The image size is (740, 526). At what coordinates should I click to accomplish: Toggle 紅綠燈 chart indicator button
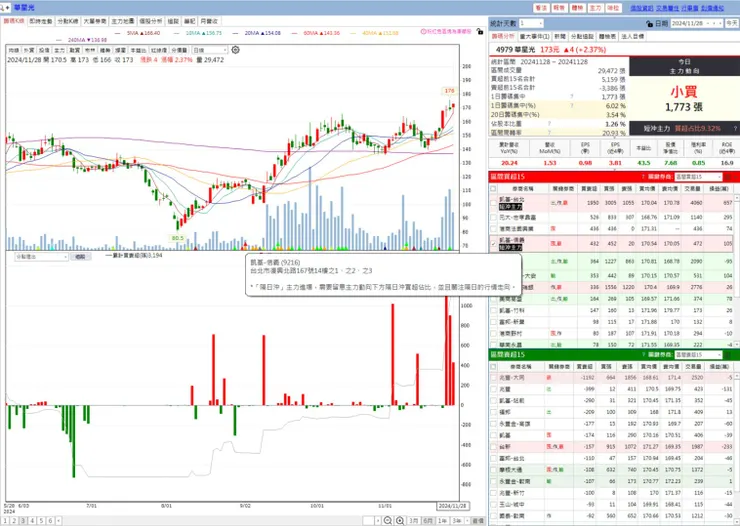pos(159,50)
